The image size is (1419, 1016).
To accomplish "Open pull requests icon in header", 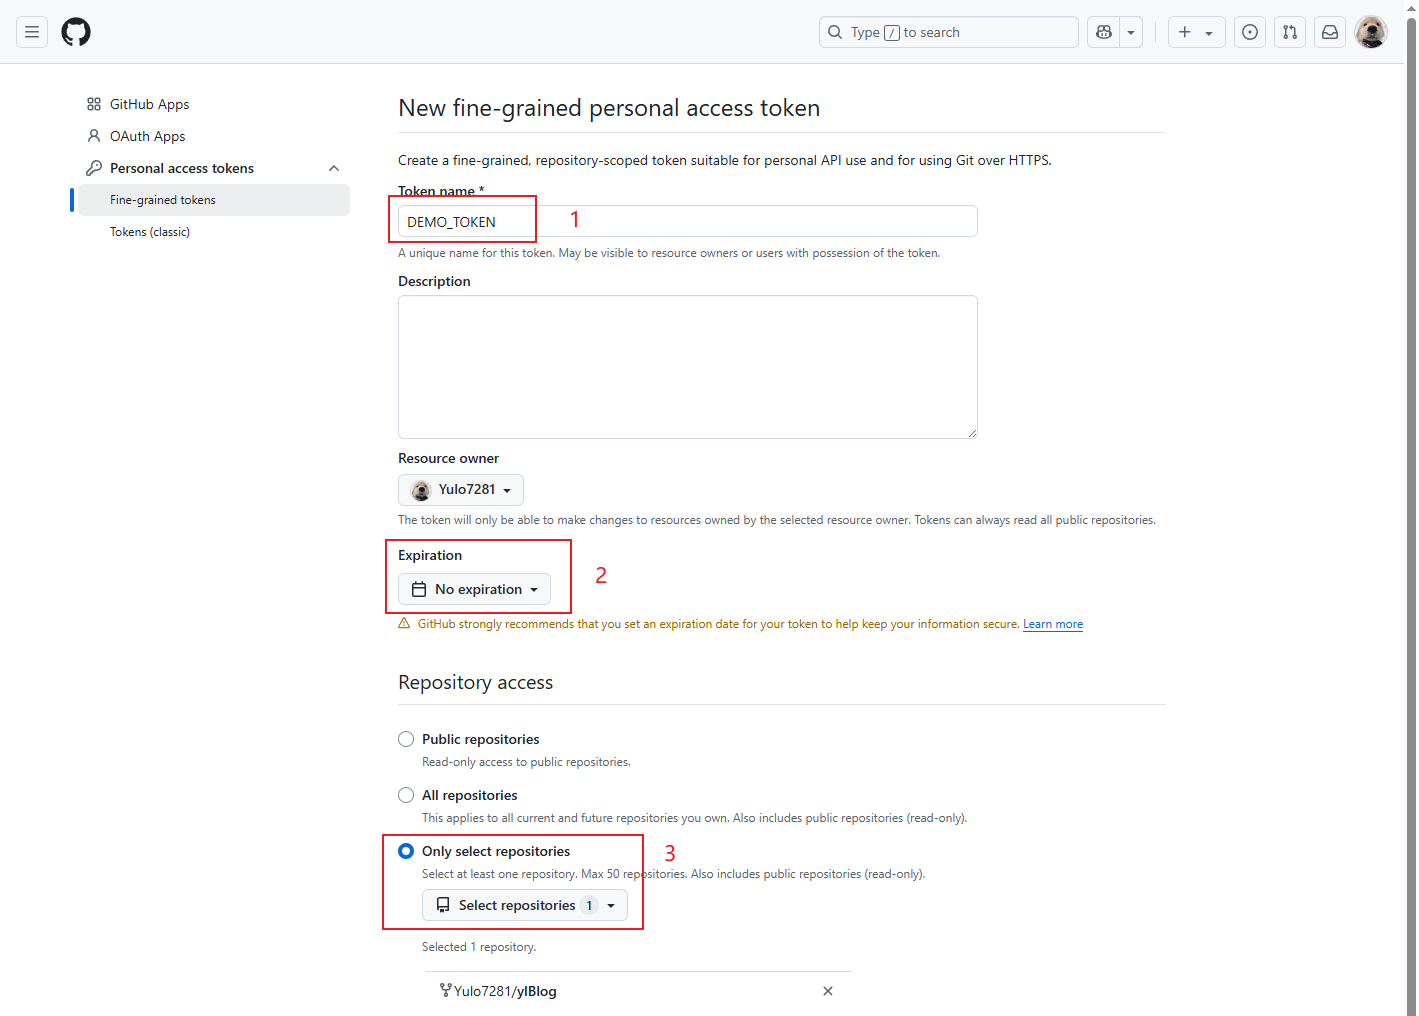I will click(x=1290, y=32).
